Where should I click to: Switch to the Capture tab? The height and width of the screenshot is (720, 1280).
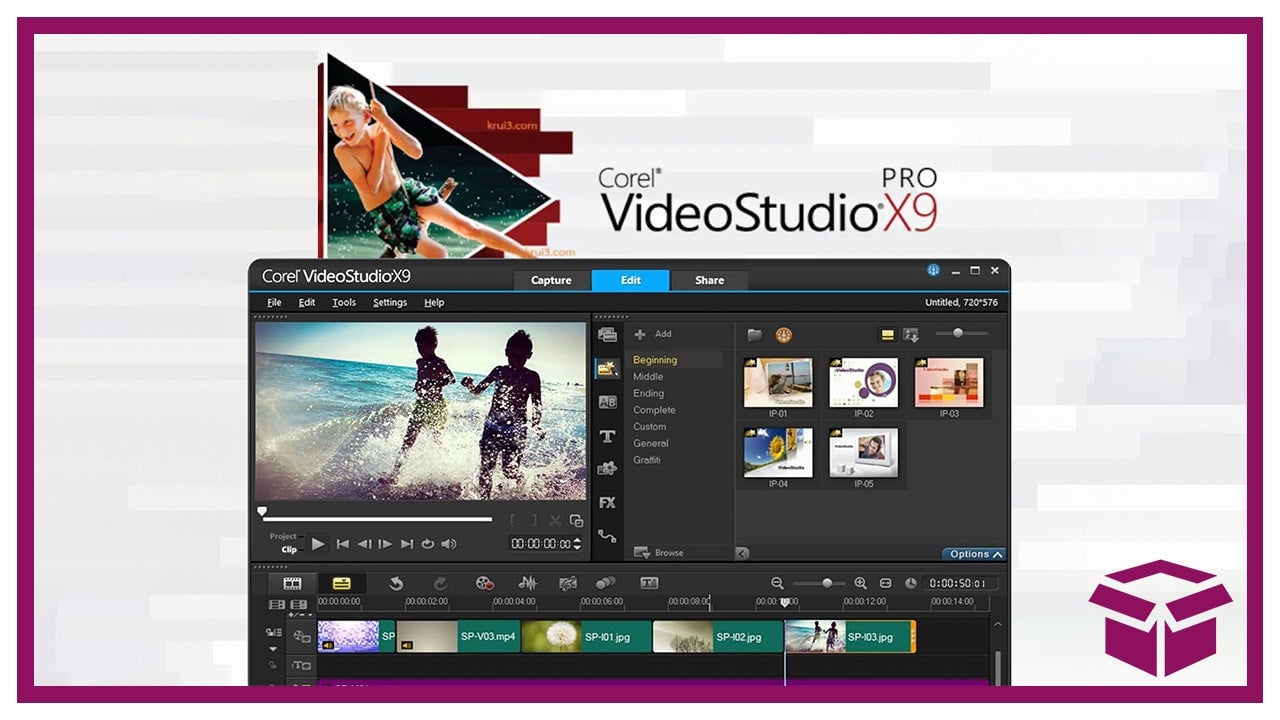coord(551,280)
